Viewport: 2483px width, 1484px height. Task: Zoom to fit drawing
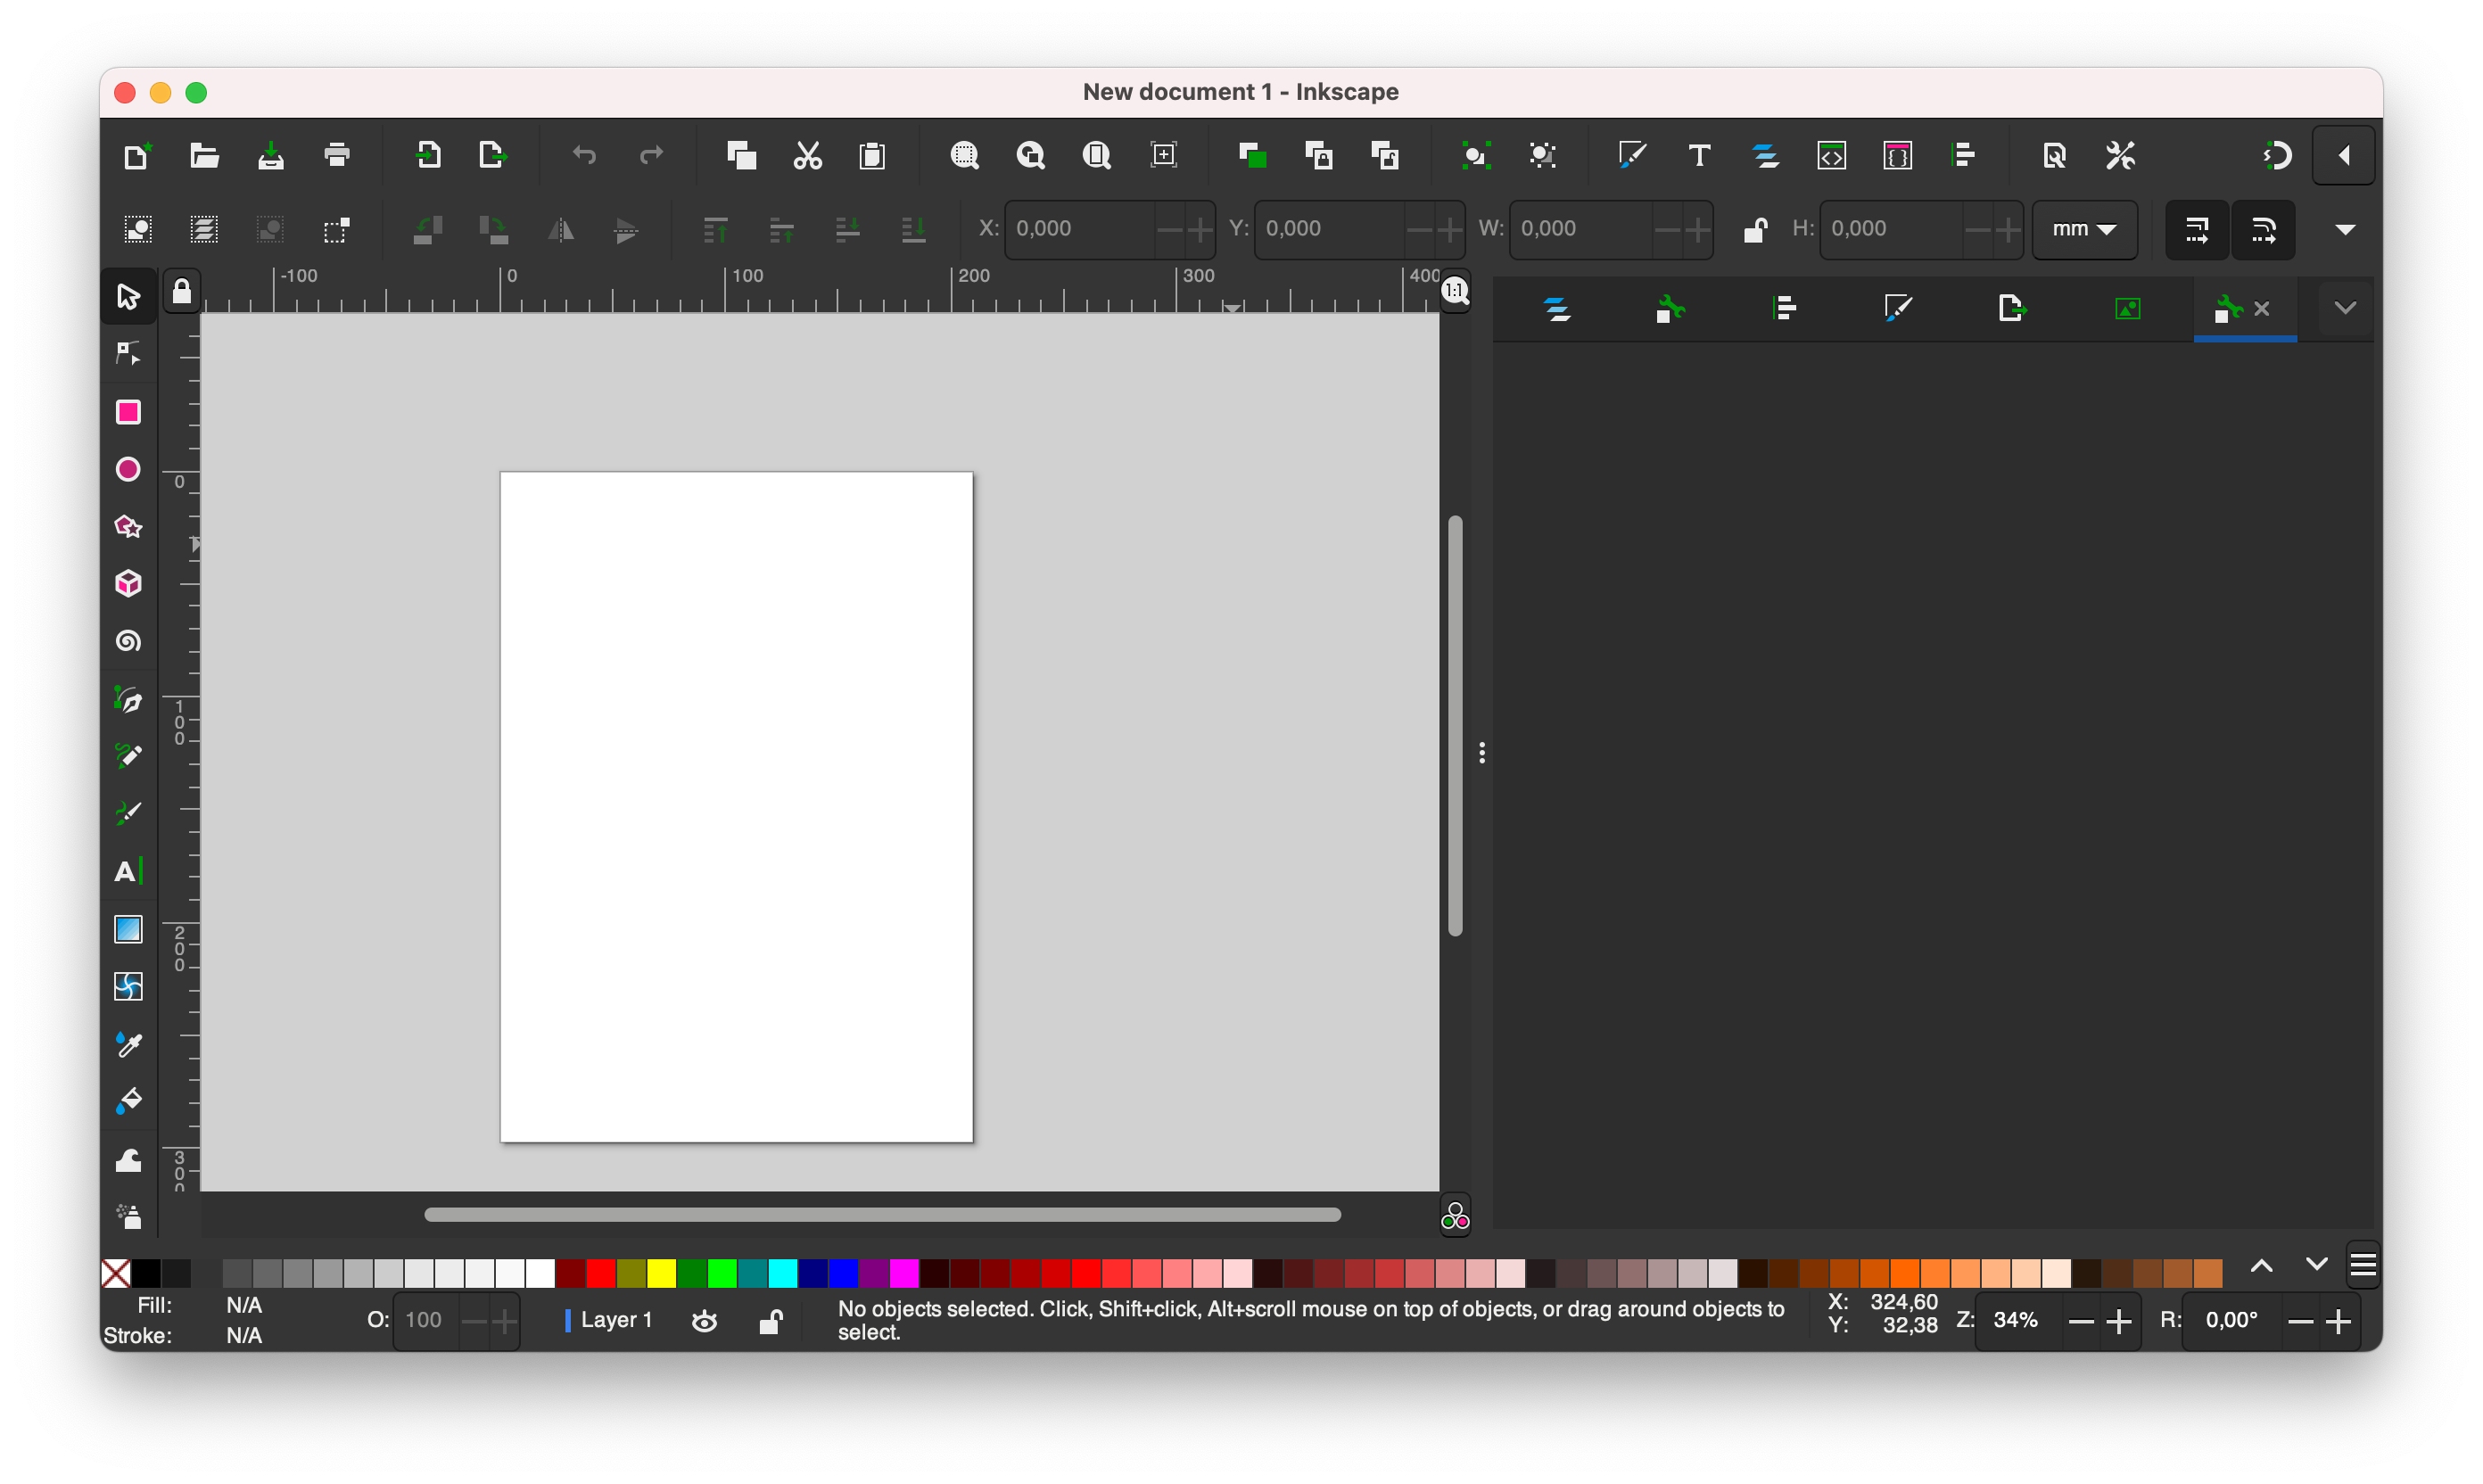click(1031, 155)
